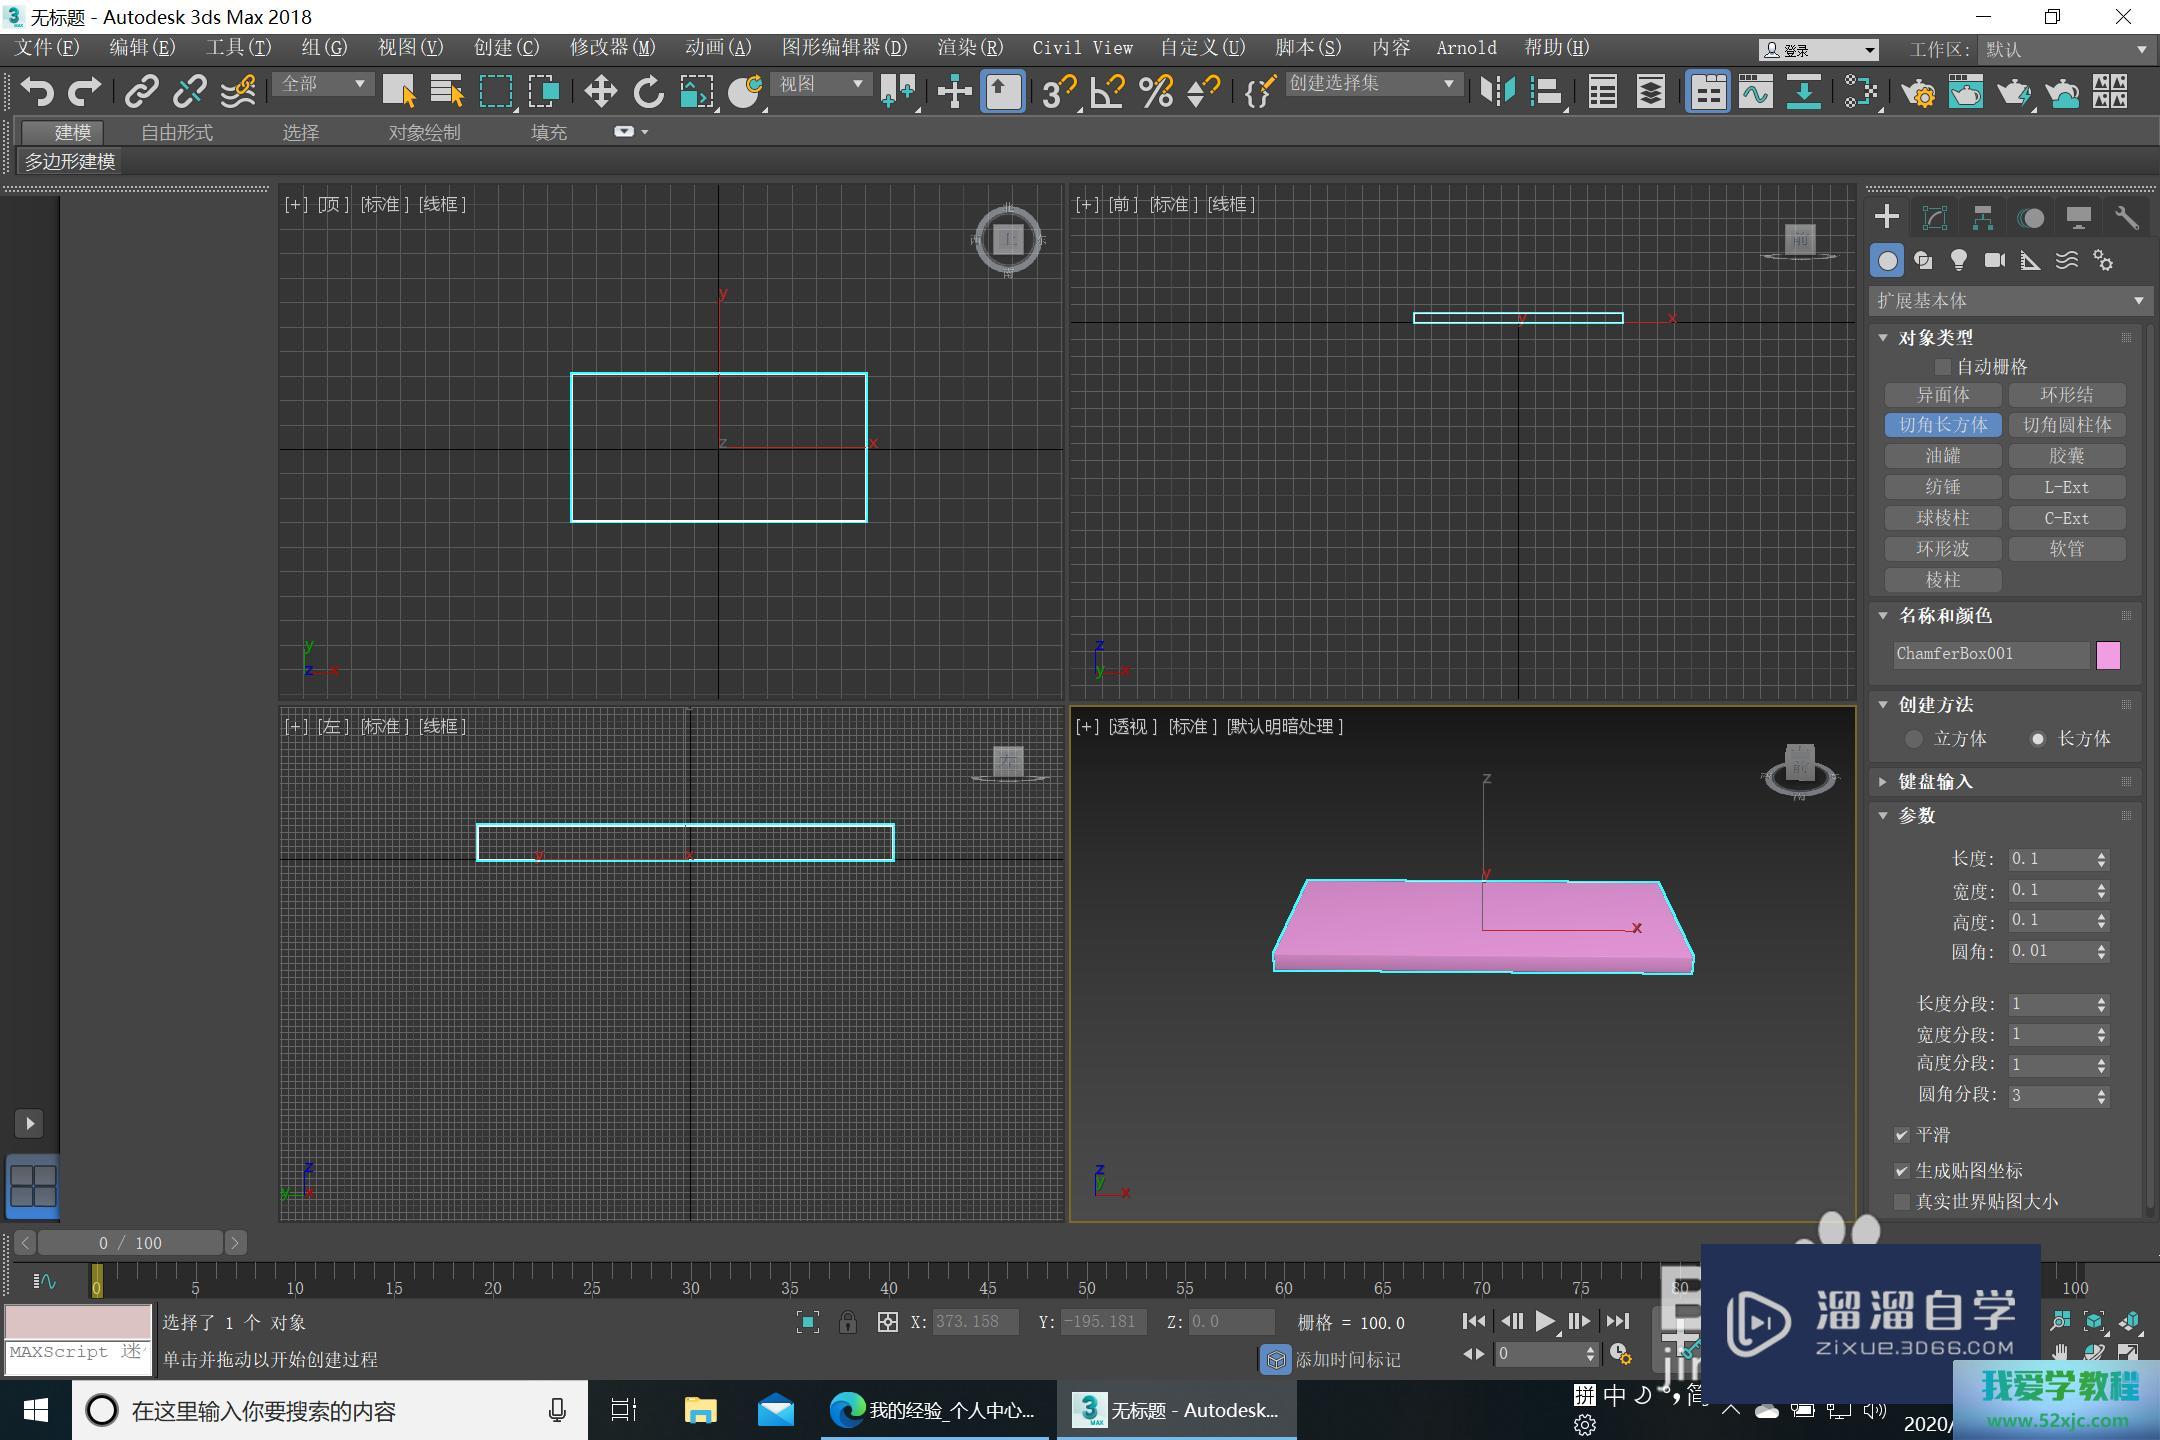
Task: Switch to Cameras creation category icon
Action: [1994, 261]
